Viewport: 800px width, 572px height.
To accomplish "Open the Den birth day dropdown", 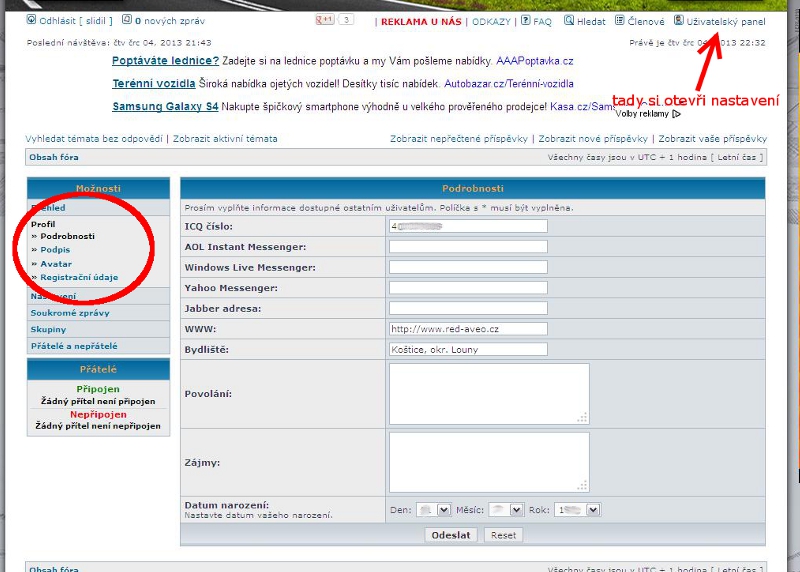I will (433, 510).
